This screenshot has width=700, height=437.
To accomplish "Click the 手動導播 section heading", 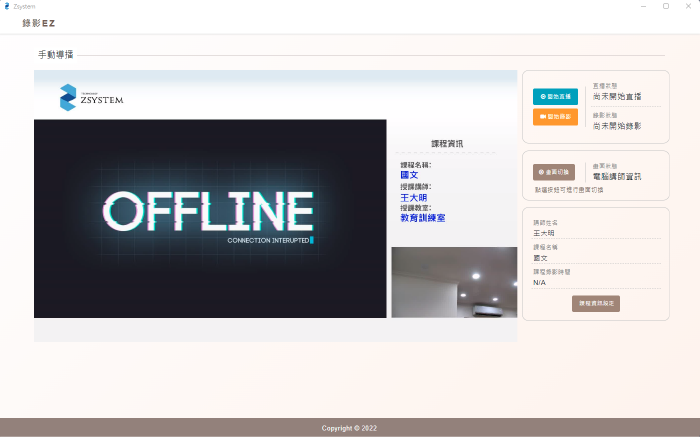I will [x=56, y=54].
